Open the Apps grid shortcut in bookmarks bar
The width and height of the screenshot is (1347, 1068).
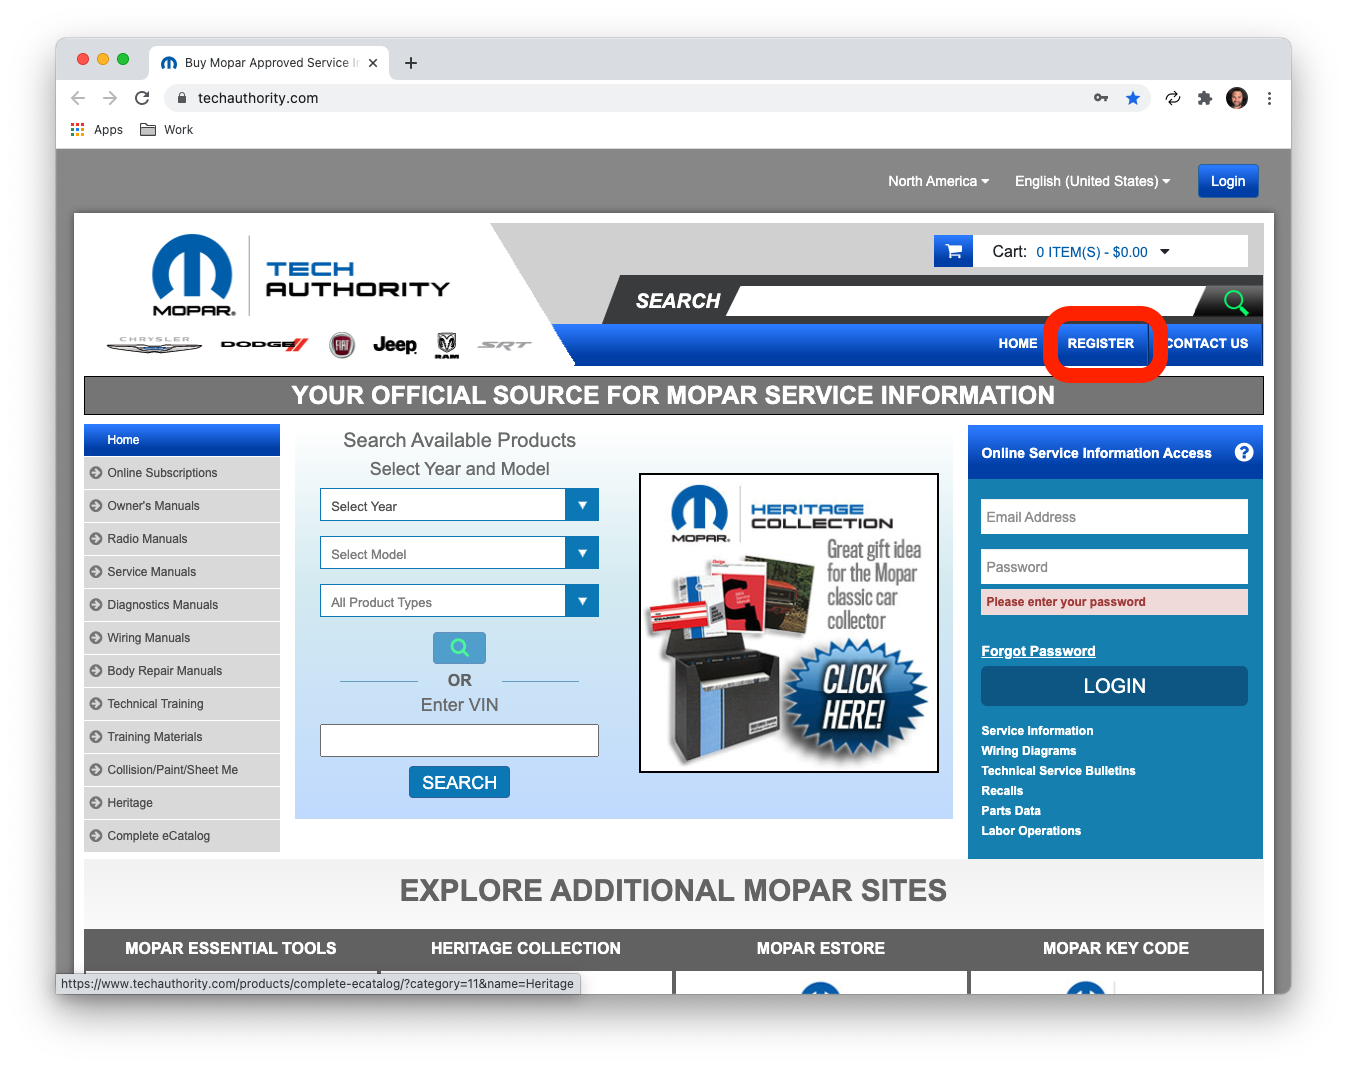coord(97,130)
